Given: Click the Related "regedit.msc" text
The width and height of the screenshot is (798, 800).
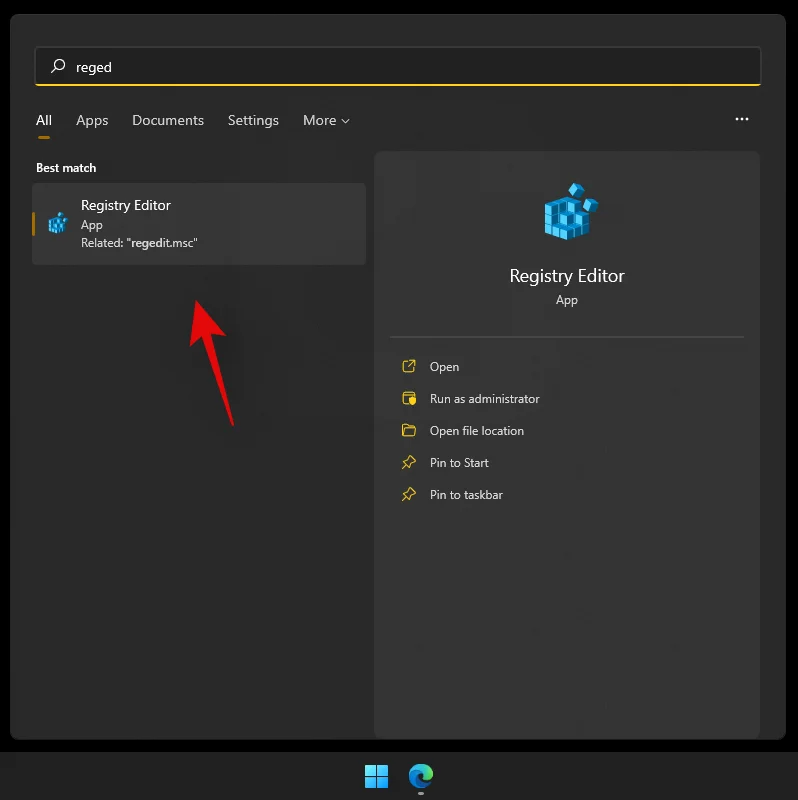Looking at the screenshot, I should tap(139, 243).
